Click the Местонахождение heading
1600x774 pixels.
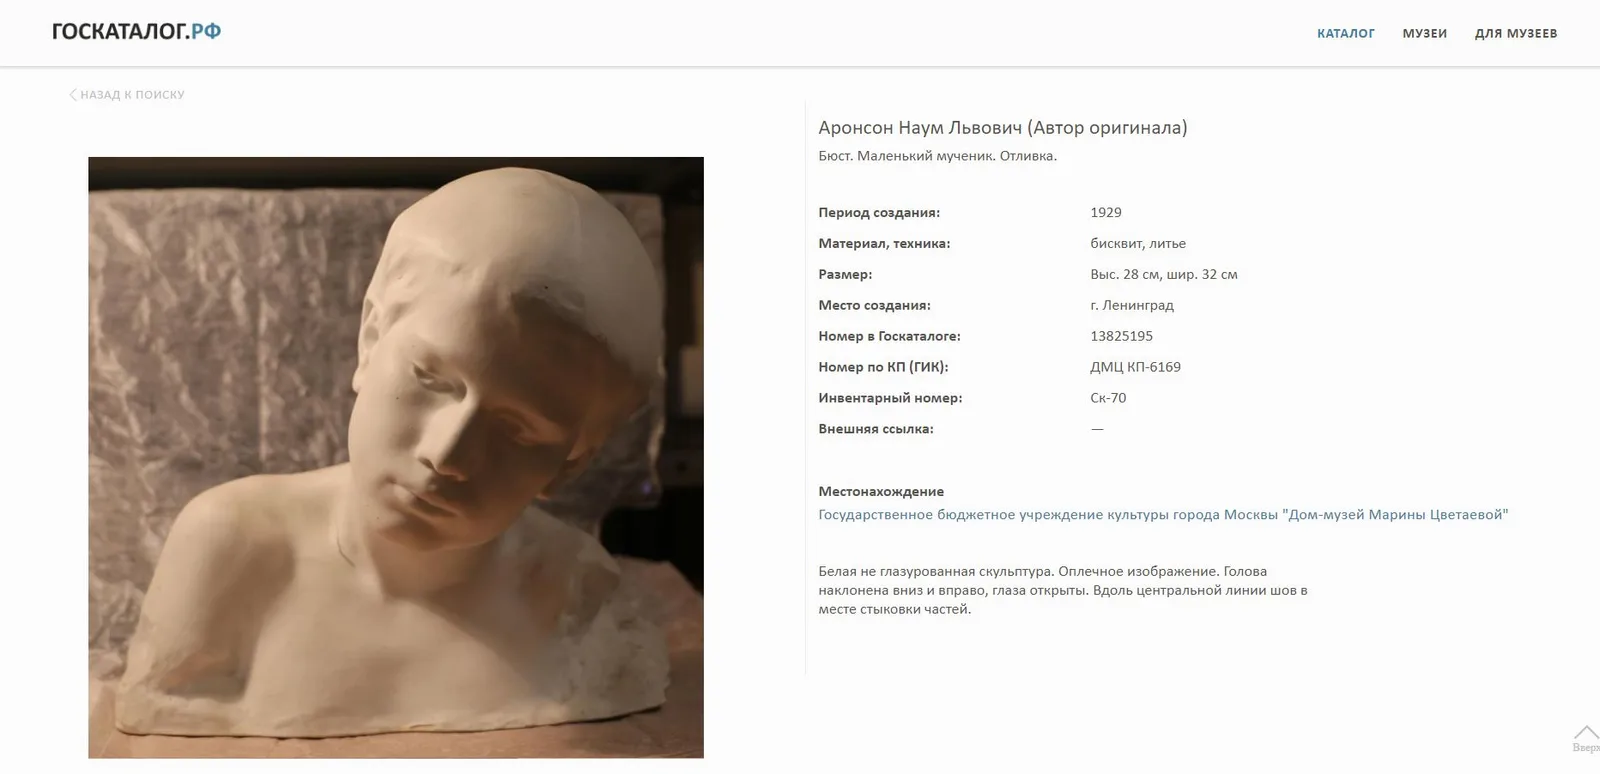pos(881,491)
